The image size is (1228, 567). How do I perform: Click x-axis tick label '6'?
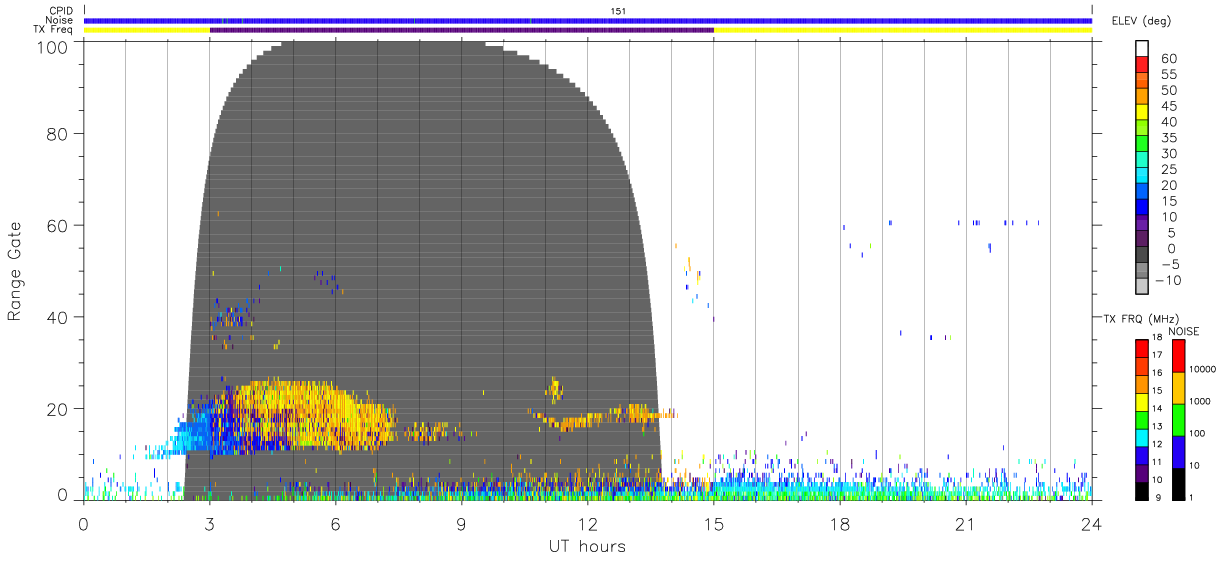pos(336,524)
